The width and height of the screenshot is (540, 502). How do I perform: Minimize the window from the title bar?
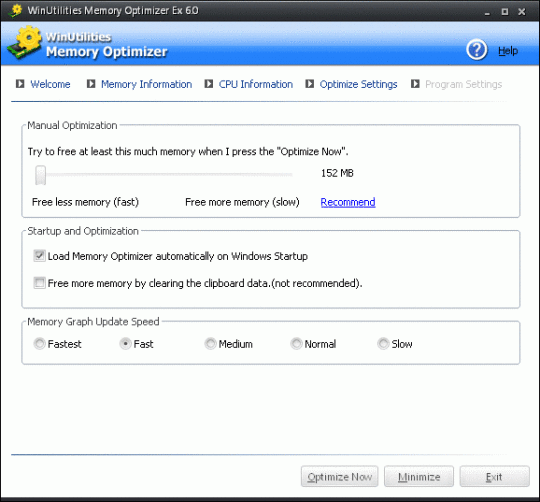click(x=487, y=12)
